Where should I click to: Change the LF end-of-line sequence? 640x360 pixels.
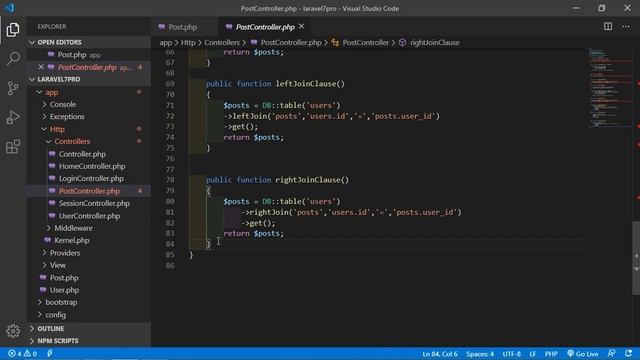(532, 353)
